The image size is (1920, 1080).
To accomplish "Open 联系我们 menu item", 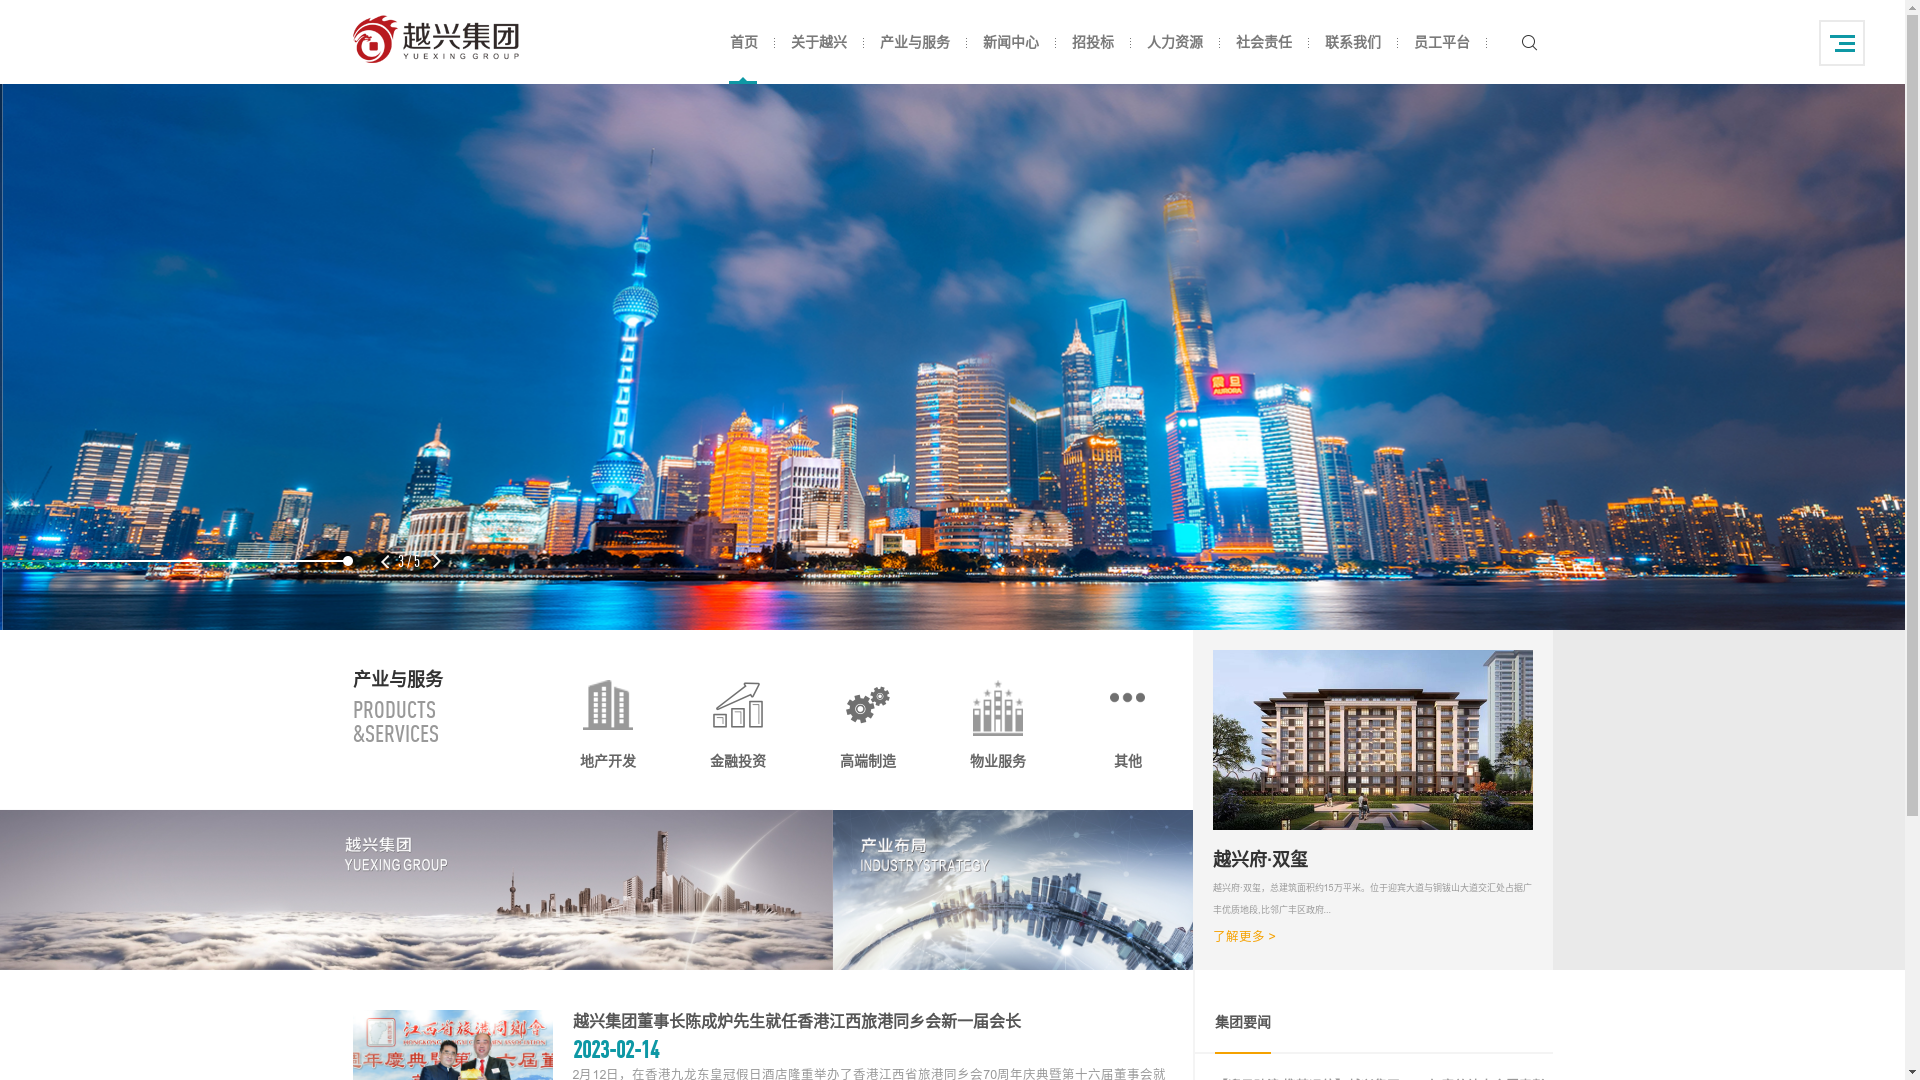I will pyautogui.click(x=1353, y=42).
